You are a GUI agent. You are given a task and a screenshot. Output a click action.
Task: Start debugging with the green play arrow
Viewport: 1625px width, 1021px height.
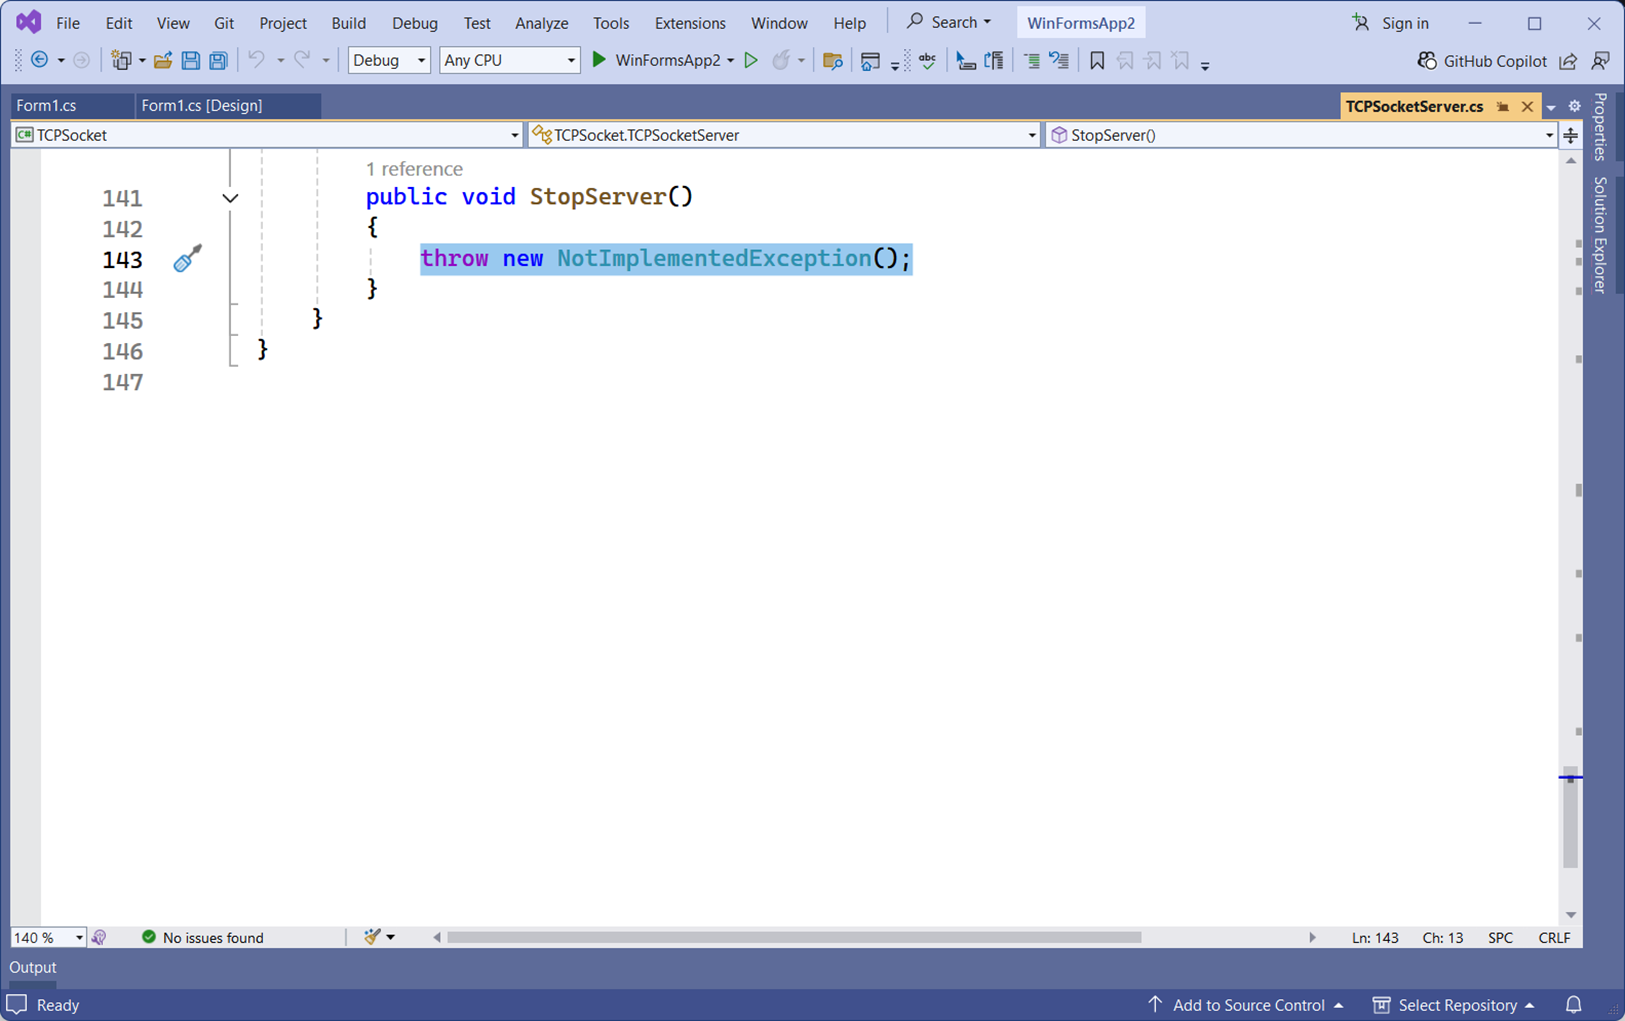click(599, 60)
